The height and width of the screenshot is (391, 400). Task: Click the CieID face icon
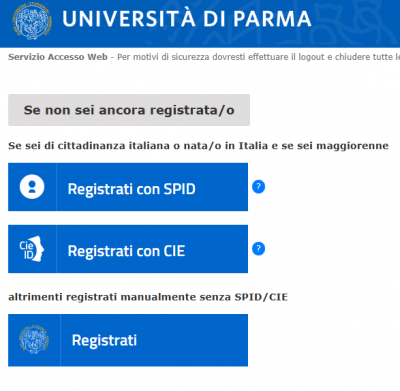tap(32, 249)
